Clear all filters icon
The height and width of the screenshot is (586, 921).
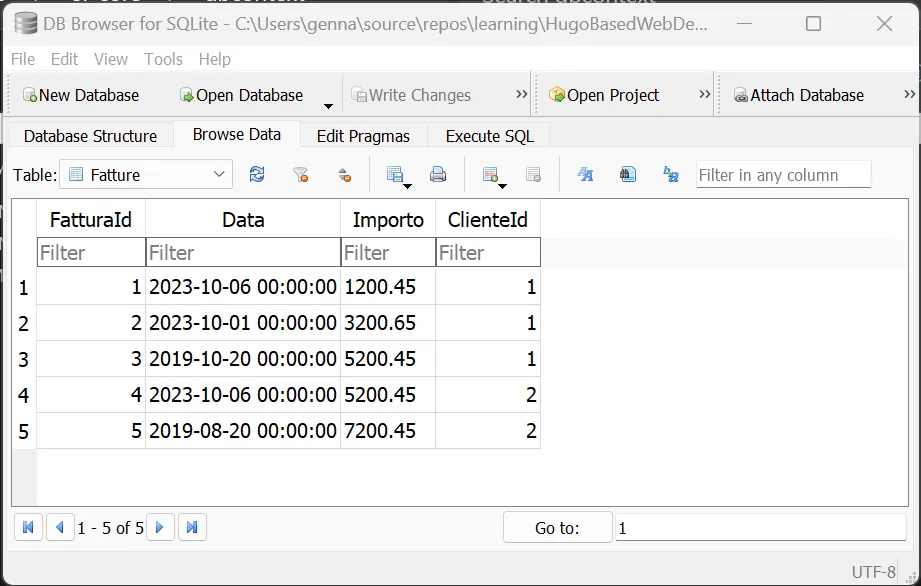click(300, 174)
